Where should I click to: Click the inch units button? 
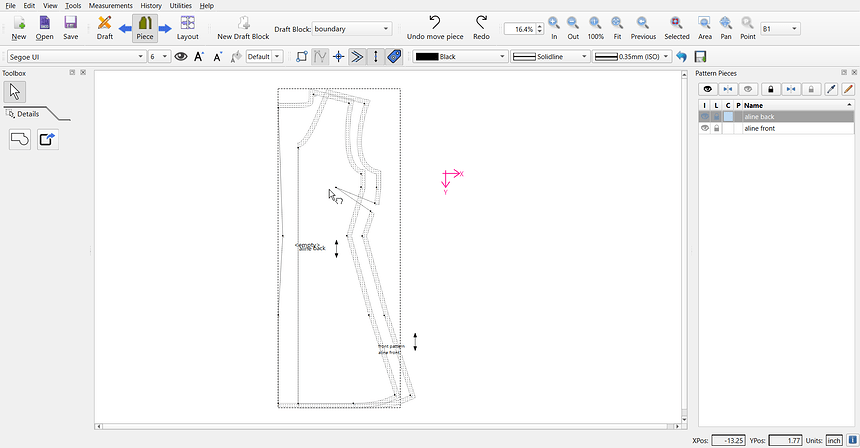[x=834, y=440]
